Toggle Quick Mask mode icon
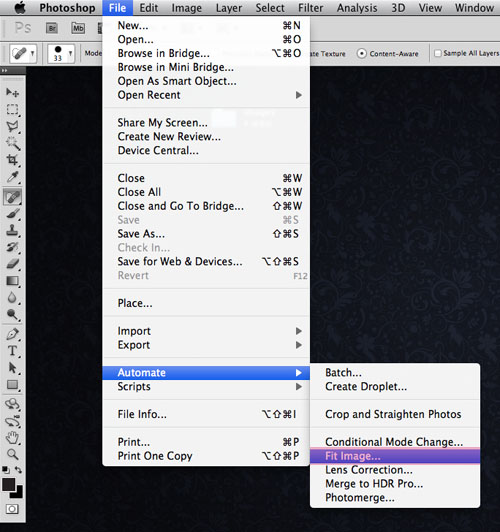The image size is (500, 532). pos(12,509)
